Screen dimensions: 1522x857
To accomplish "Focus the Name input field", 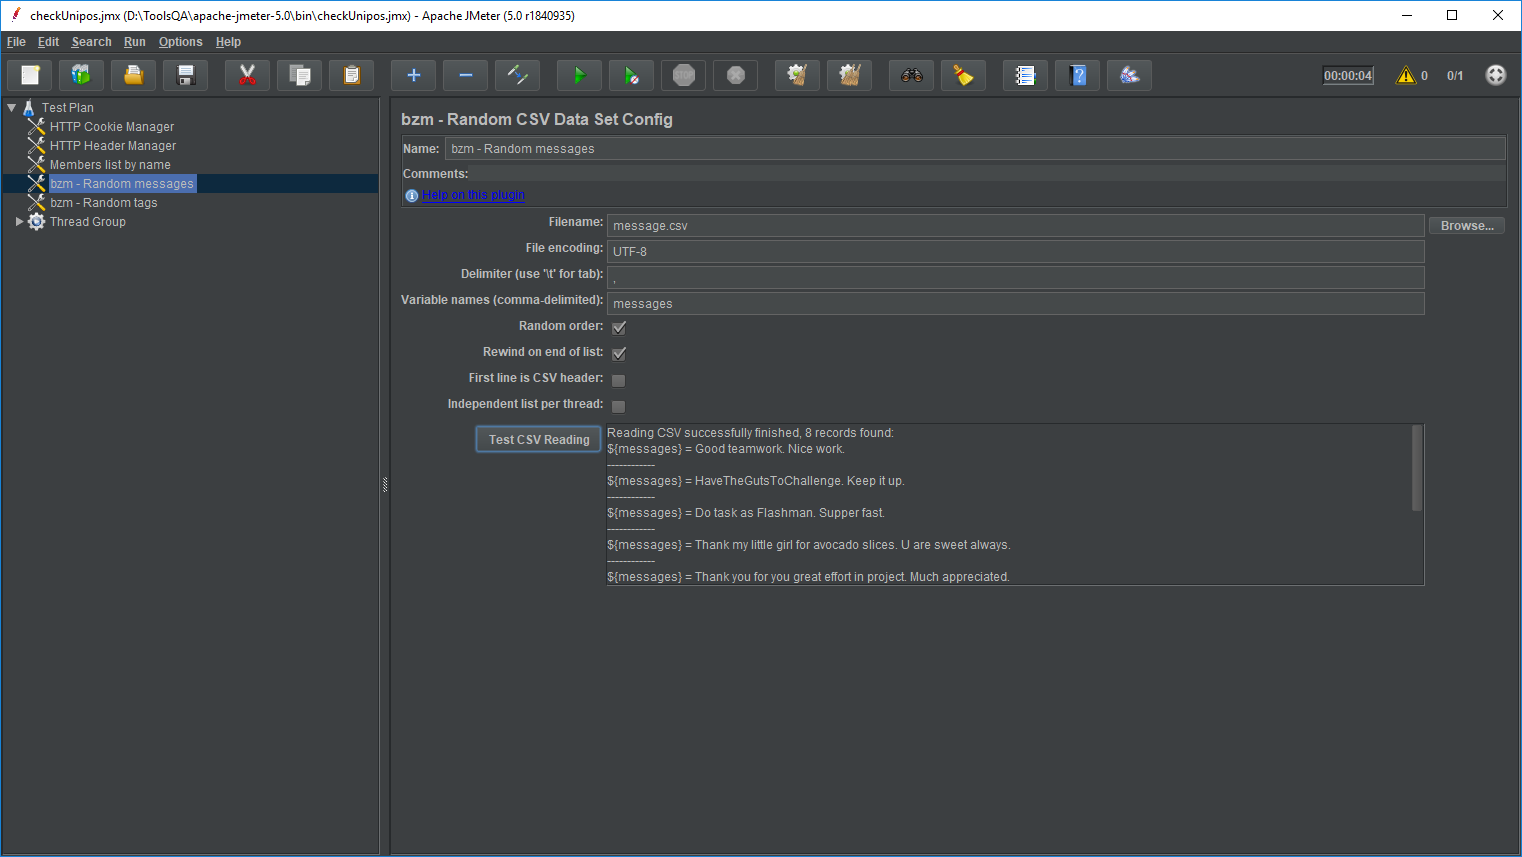I will 975,148.
